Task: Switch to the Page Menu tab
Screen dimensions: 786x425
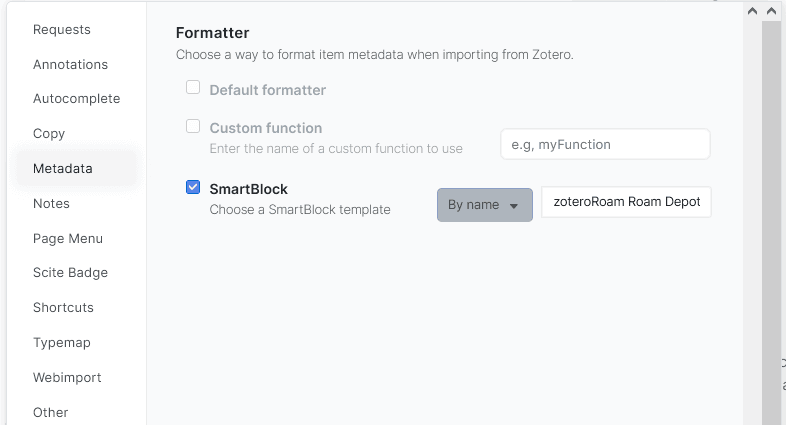Action: 68,239
